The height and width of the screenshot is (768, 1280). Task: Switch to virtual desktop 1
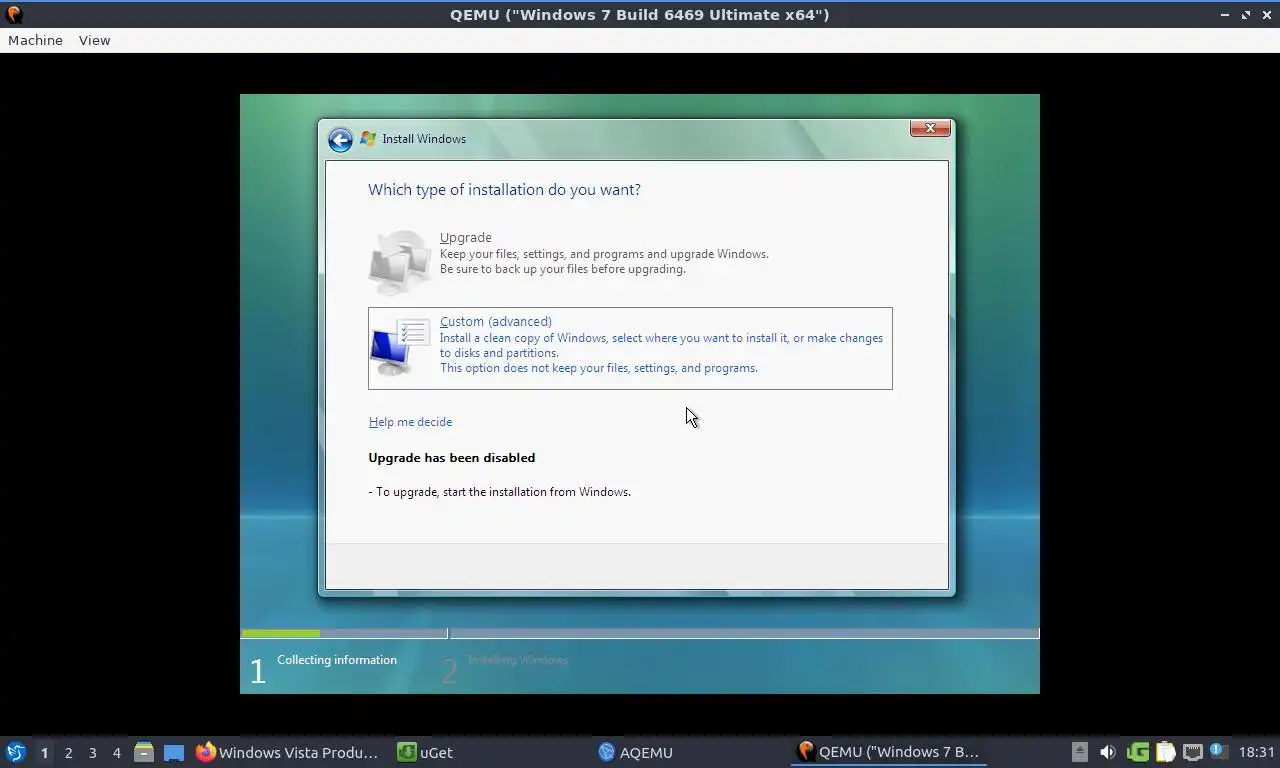44,752
